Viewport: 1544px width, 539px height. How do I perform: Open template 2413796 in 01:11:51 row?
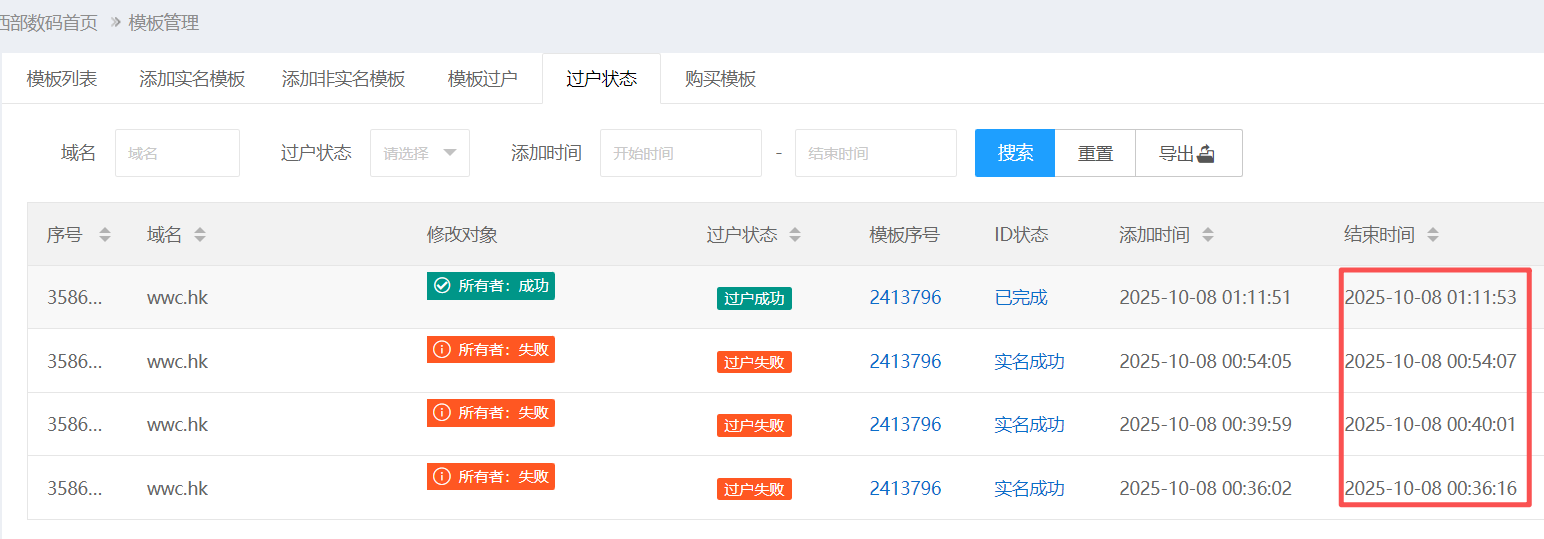[x=905, y=297]
